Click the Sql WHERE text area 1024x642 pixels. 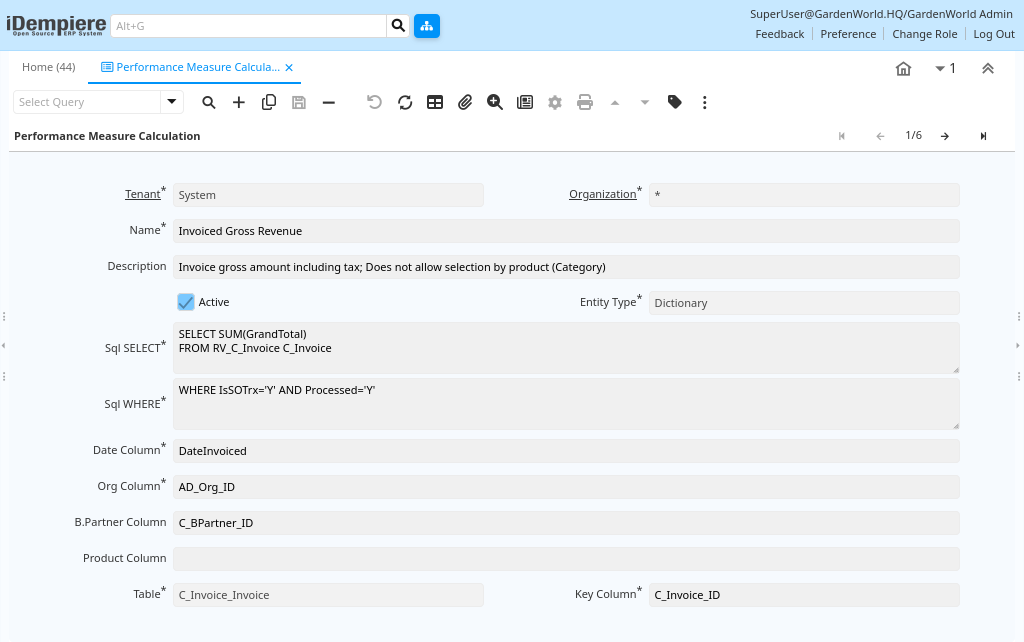[x=566, y=404]
